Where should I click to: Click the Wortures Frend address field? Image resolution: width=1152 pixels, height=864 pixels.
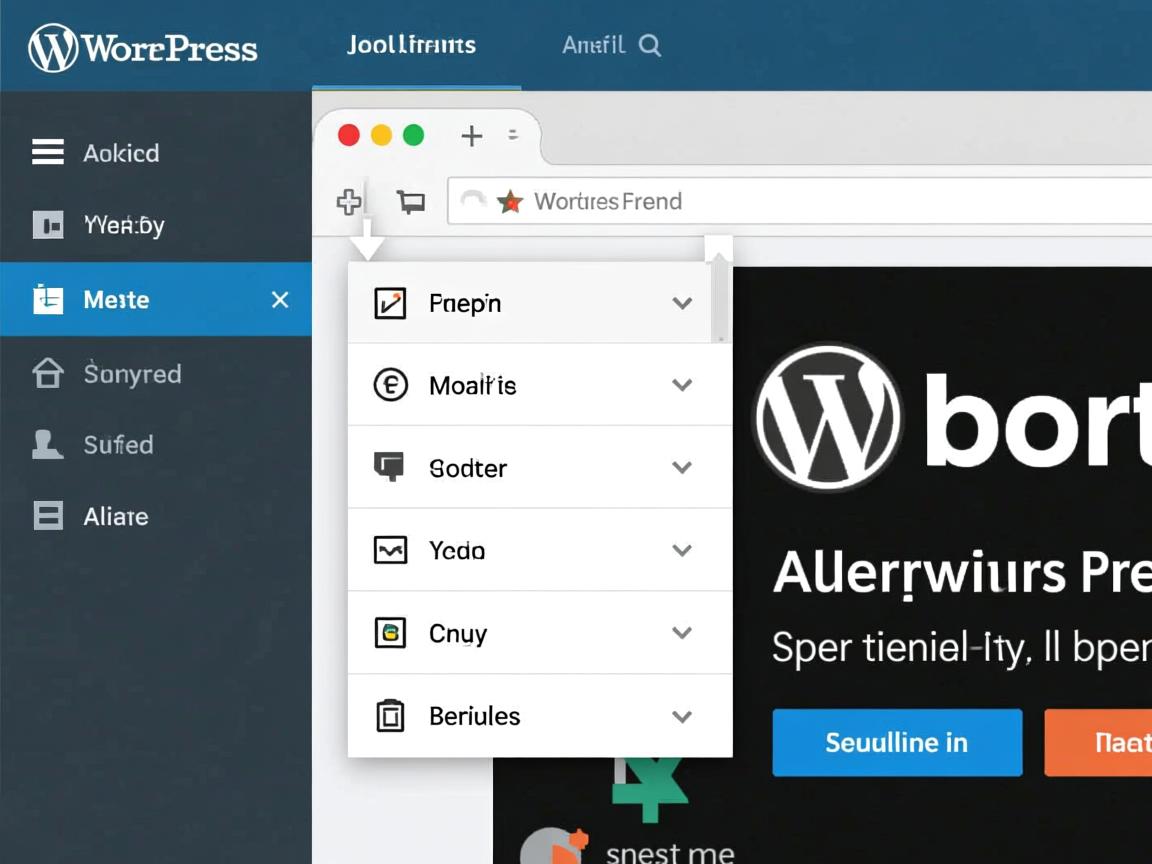(x=800, y=202)
